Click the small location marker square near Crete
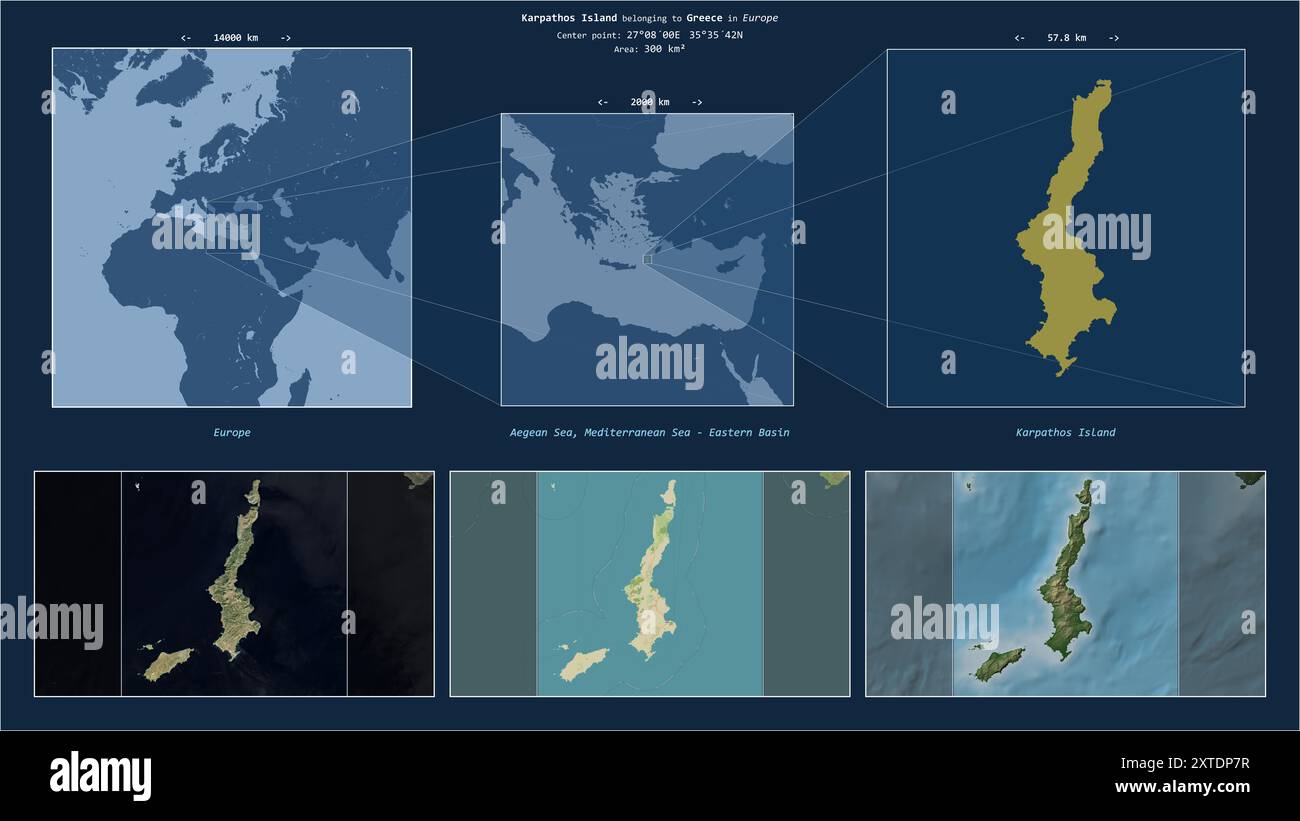1300x821 pixels. pyautogui.click(x=648, y=259)
